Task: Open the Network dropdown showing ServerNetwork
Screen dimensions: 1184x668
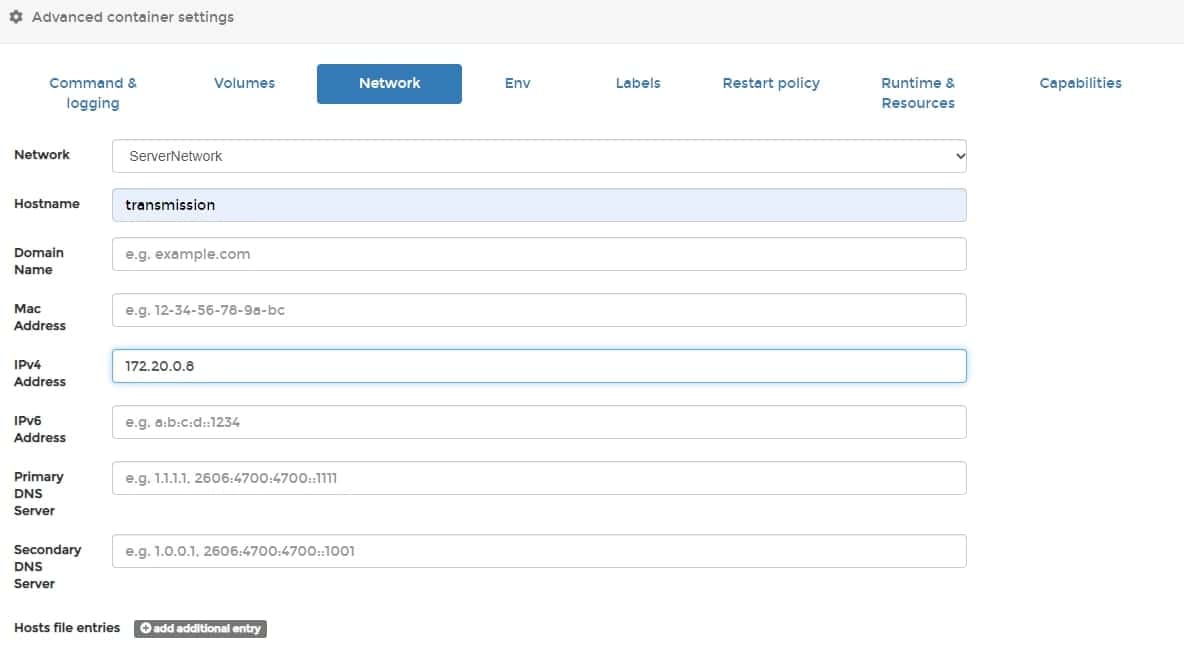Action: pos(539,156)
